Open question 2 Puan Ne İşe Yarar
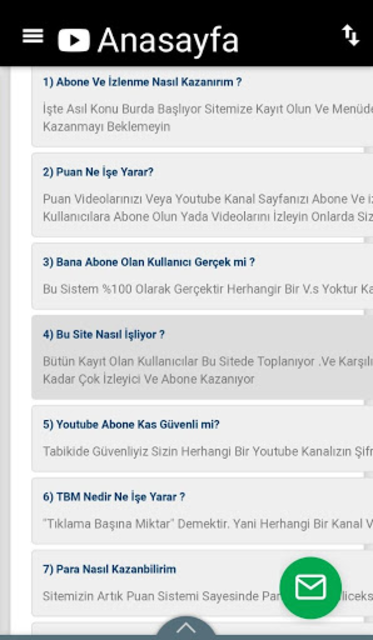 coord(98,172)
